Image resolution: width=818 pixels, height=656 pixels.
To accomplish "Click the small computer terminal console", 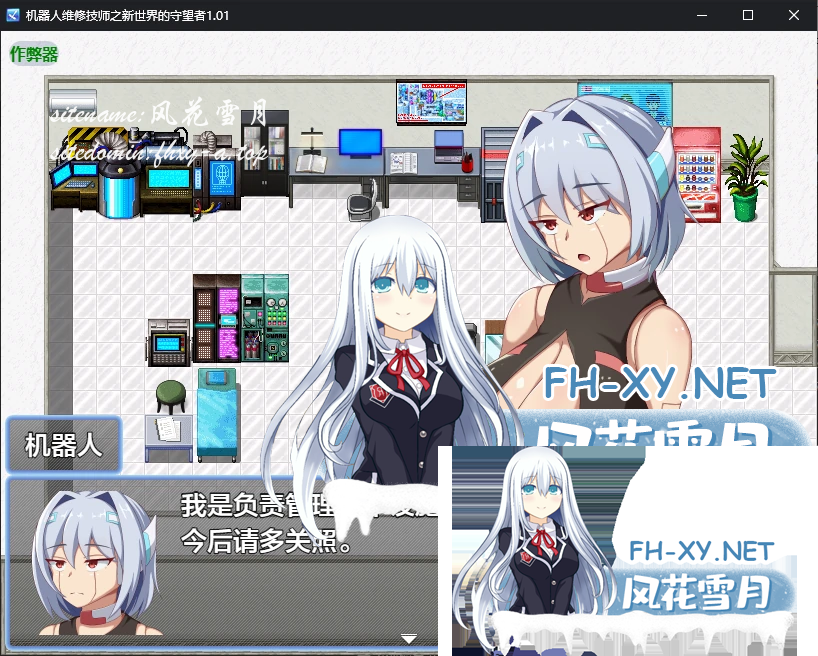I will (168, 343).
